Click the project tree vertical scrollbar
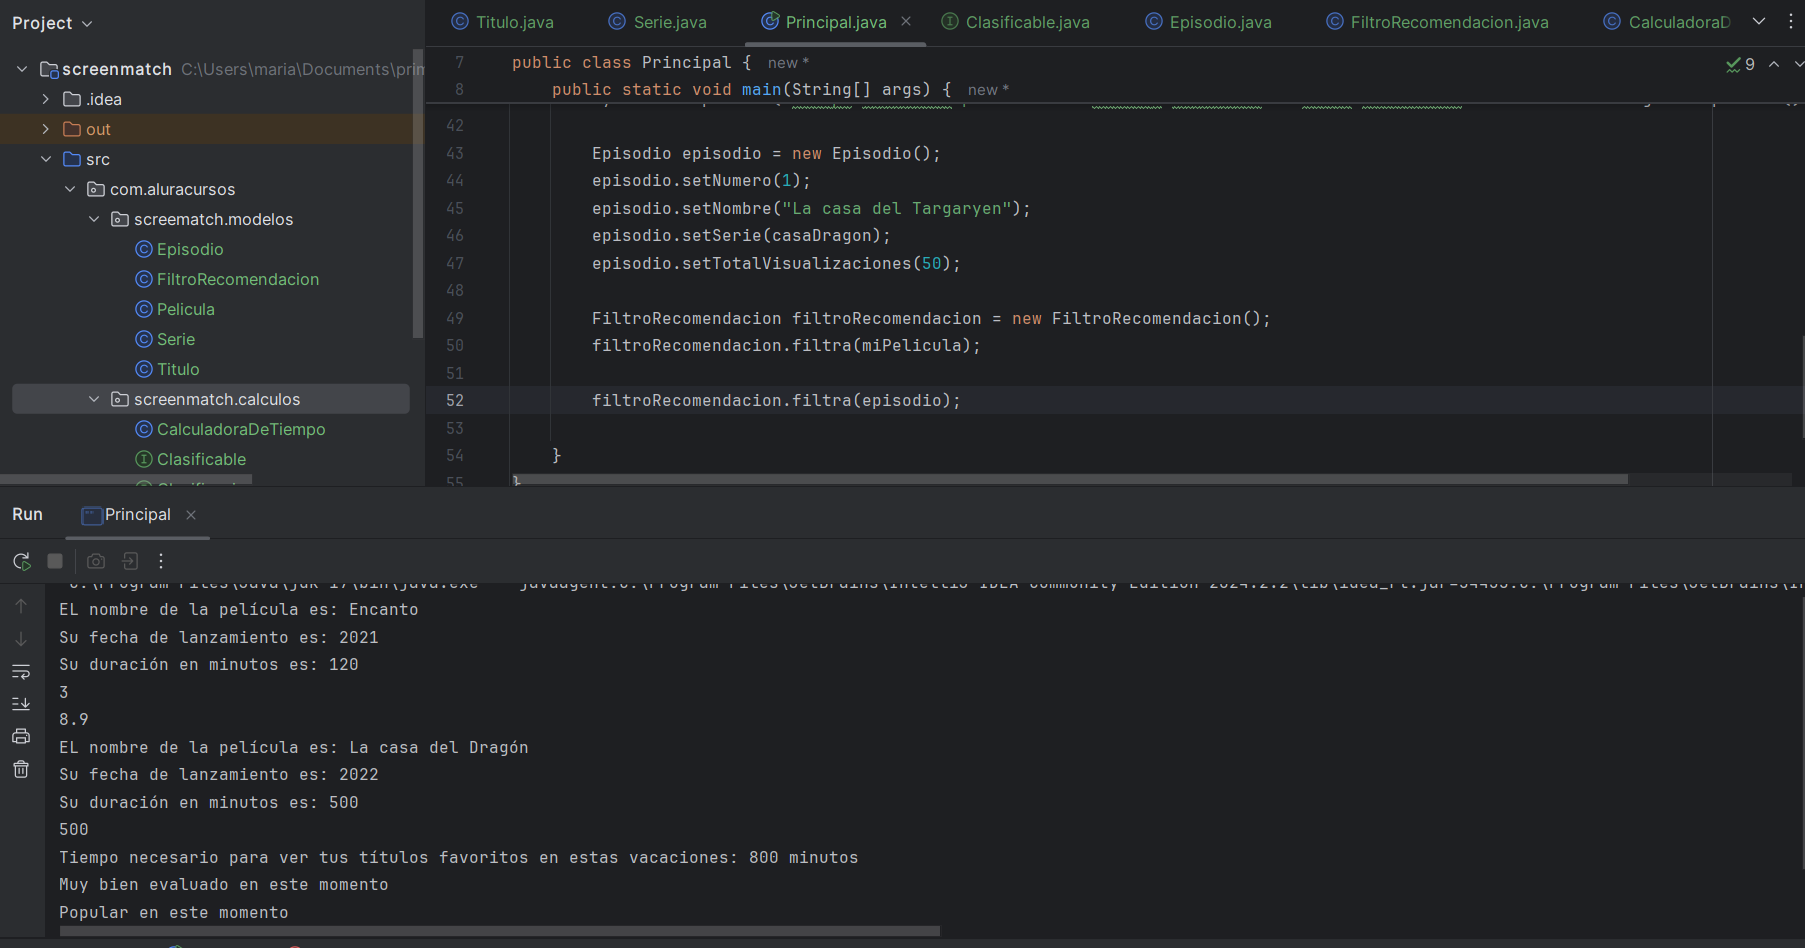The height and width of the screenshot is (948, 1805). 417,193
